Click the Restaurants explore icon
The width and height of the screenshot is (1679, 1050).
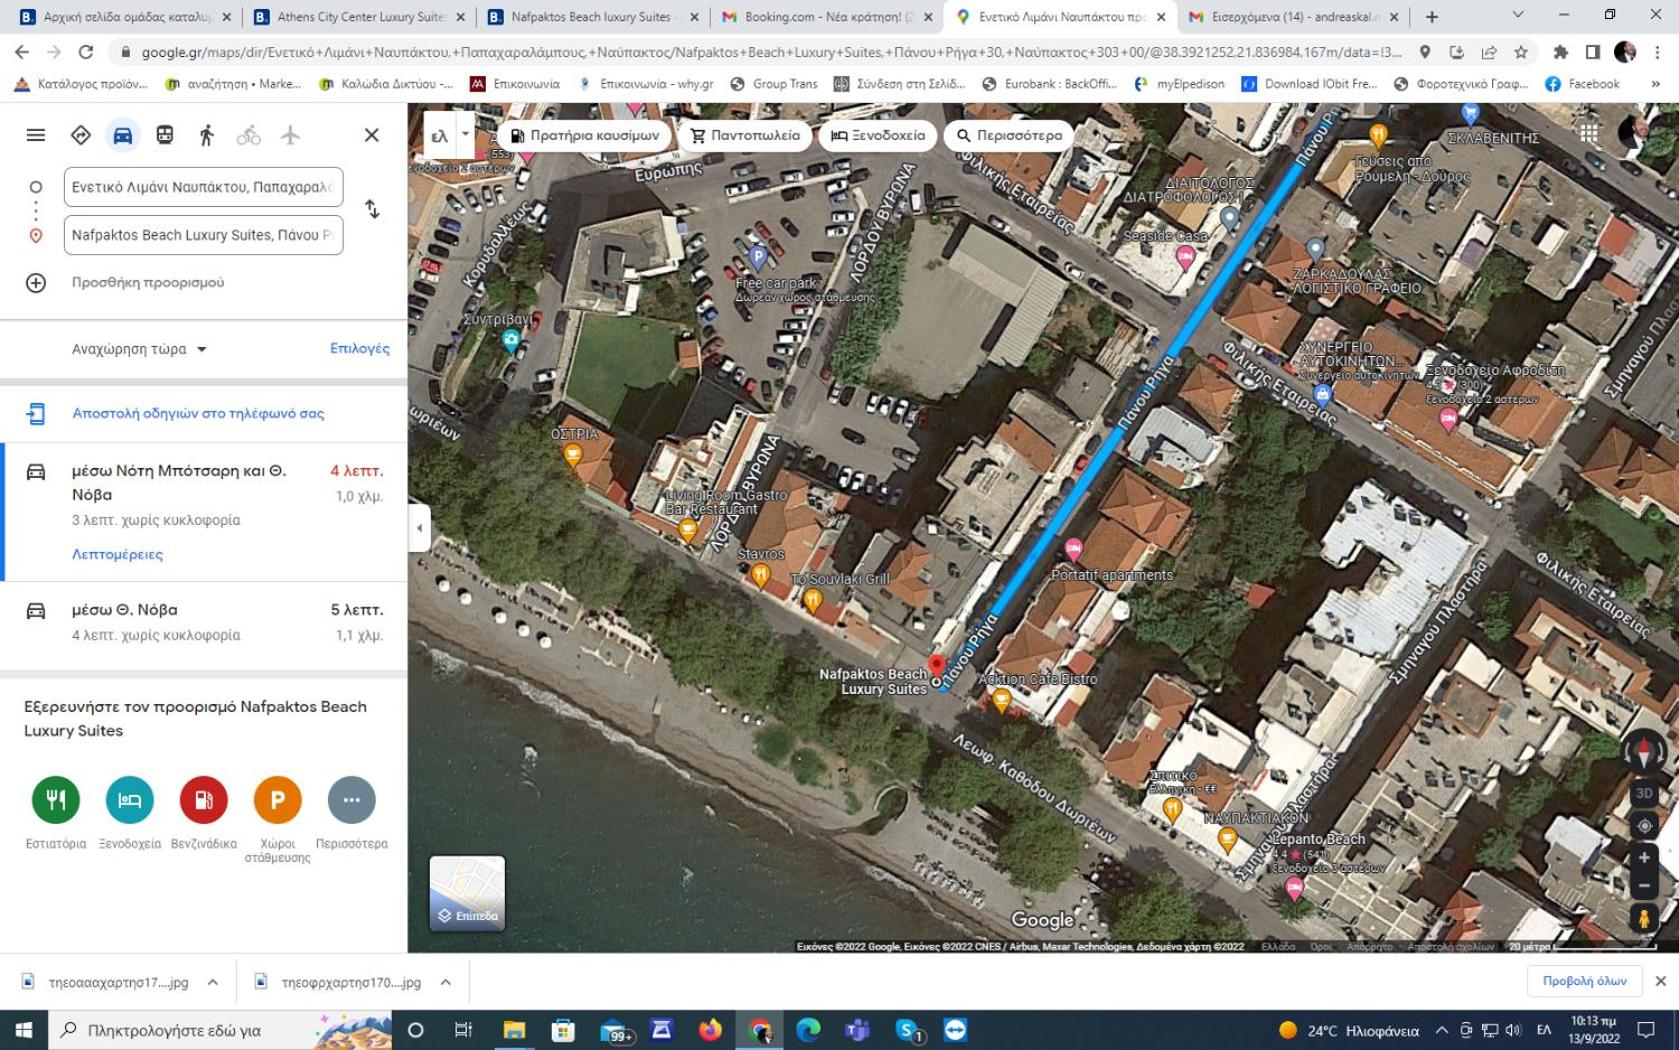[x=56, y=799]
